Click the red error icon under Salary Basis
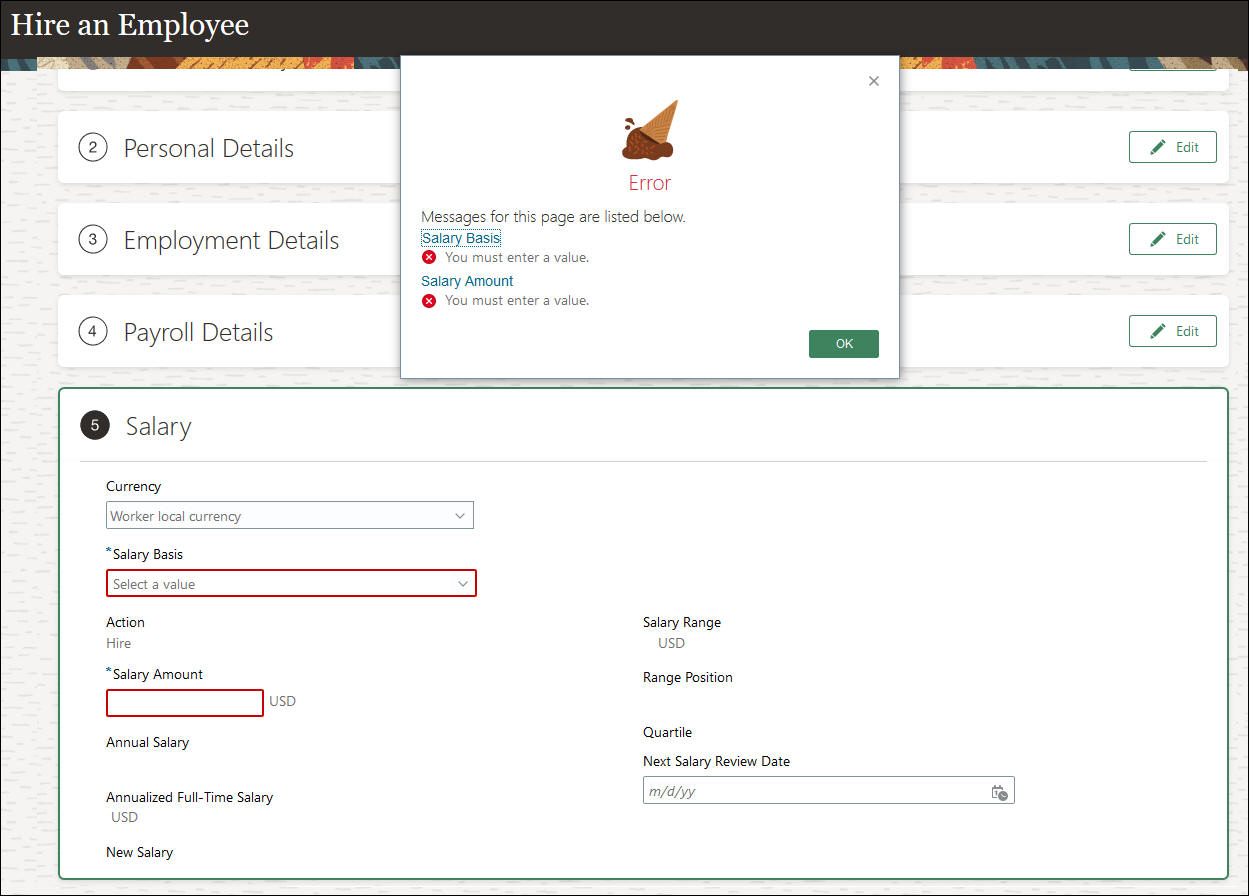The width and height of the screenshot is (1249, 896). pos(429,257)
